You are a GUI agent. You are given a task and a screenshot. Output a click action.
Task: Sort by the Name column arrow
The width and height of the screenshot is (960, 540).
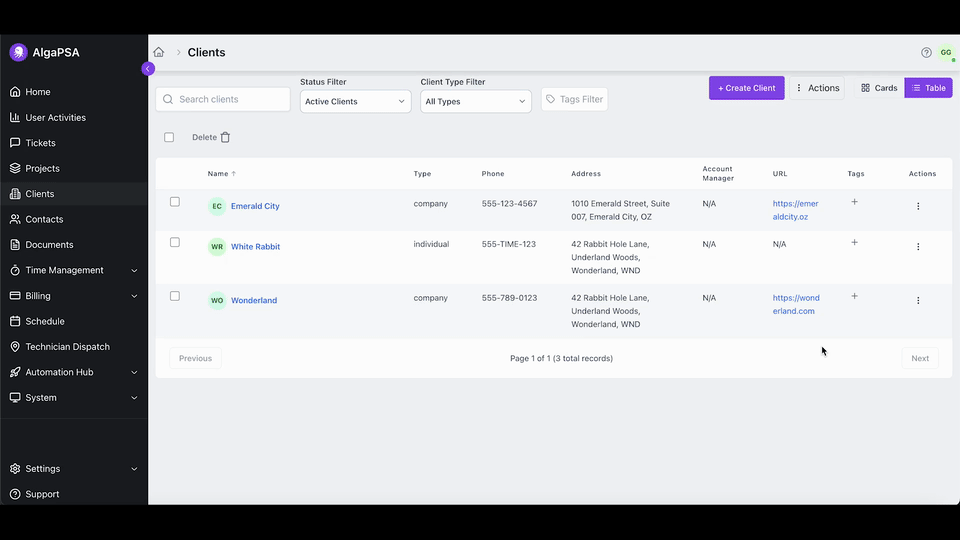(x=233, y=174)
